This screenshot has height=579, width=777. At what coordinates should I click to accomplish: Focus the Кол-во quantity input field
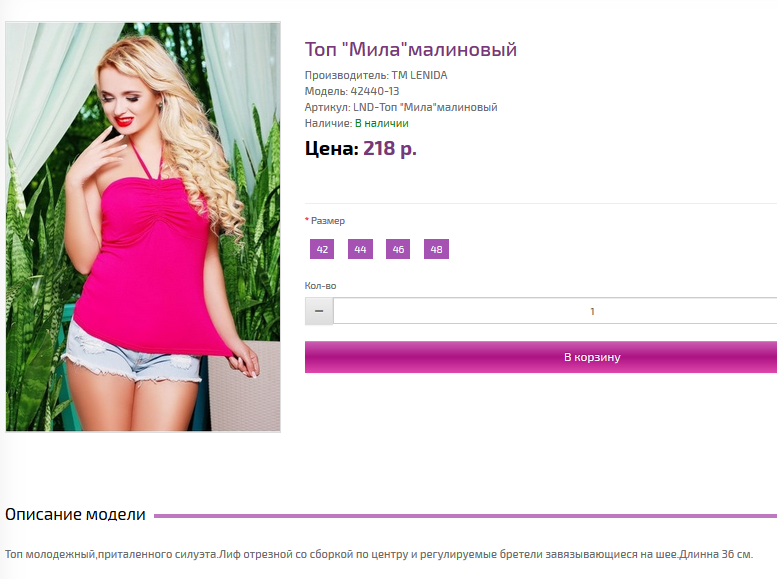click(555, 311)
